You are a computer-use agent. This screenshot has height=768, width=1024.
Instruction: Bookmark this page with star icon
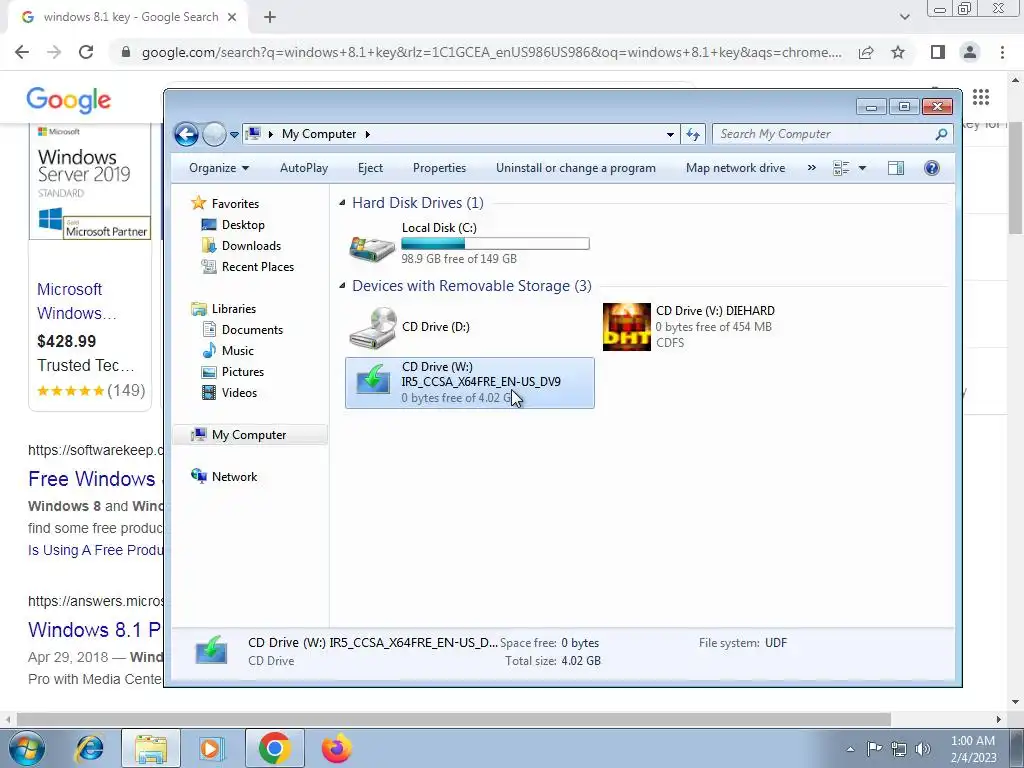click(898, 52)
